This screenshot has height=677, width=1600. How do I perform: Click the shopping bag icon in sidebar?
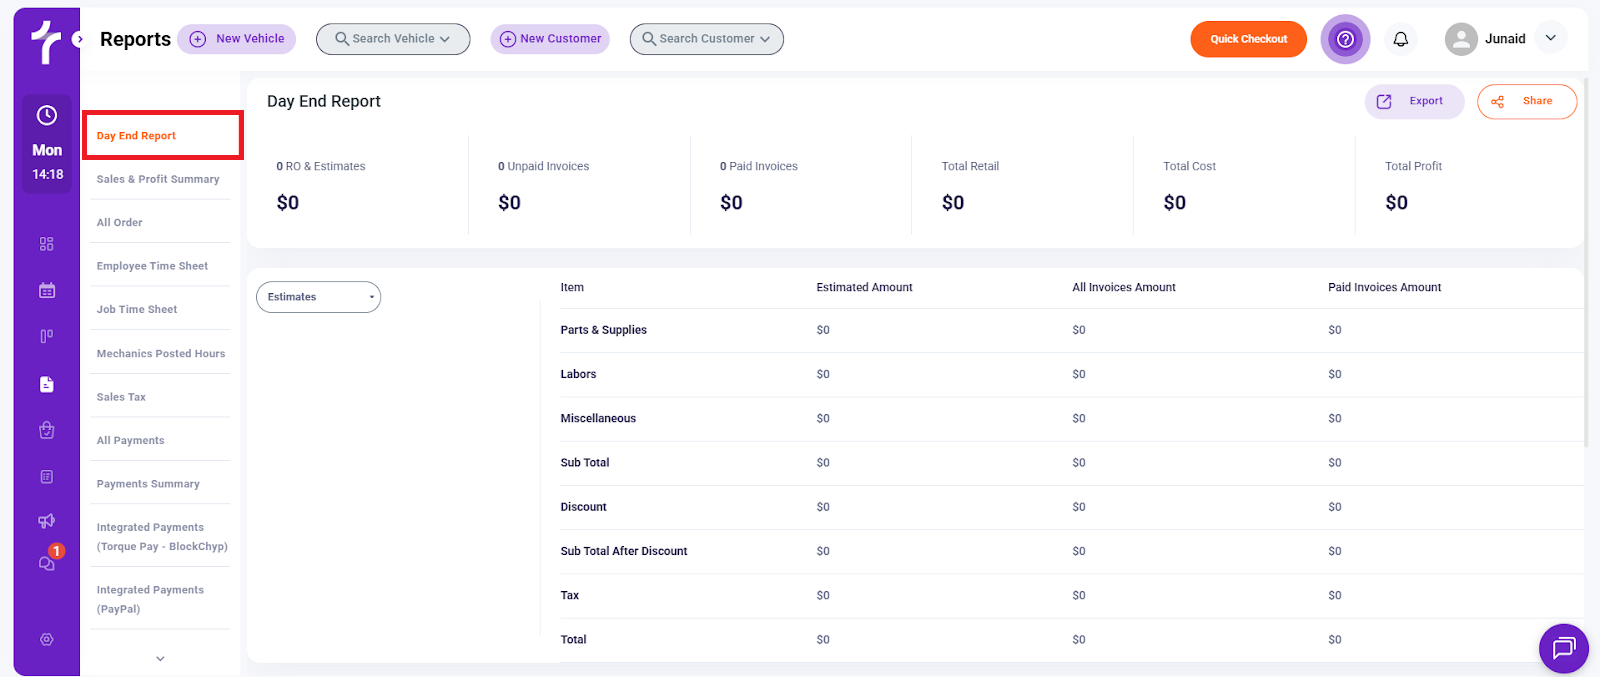[46, 430]
